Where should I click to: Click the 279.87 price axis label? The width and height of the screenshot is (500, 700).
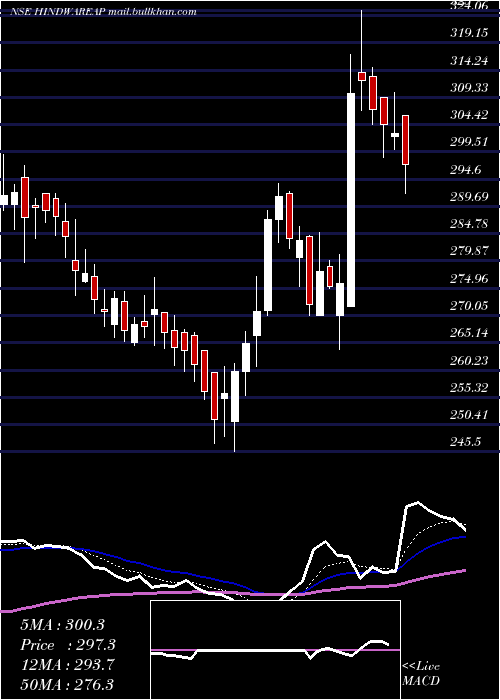point(469,251)
